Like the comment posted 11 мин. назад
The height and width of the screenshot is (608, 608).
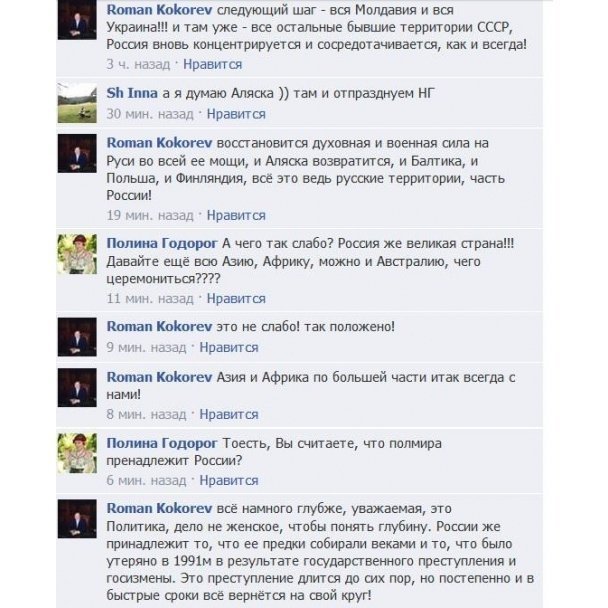coord(236,299)
